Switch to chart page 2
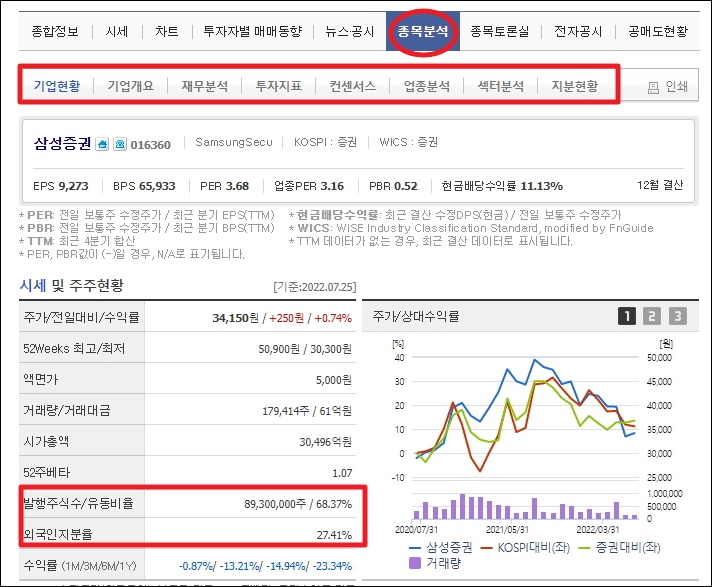Viewport: 712px width, 587px height. pyautogui.click(x=652, y=316)
